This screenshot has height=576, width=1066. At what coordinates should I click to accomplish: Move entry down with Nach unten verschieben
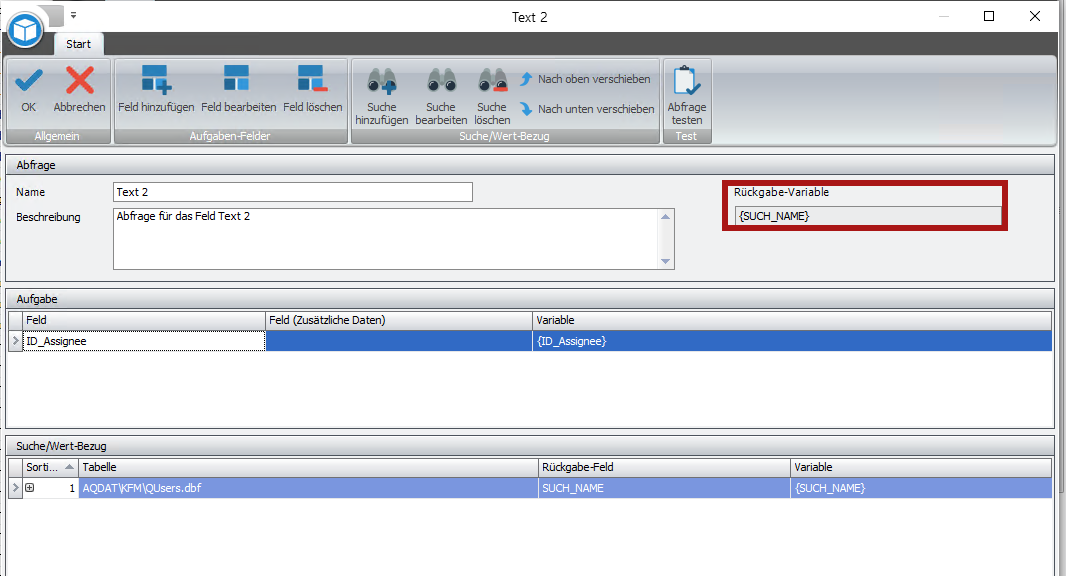[x=587, y=109]
